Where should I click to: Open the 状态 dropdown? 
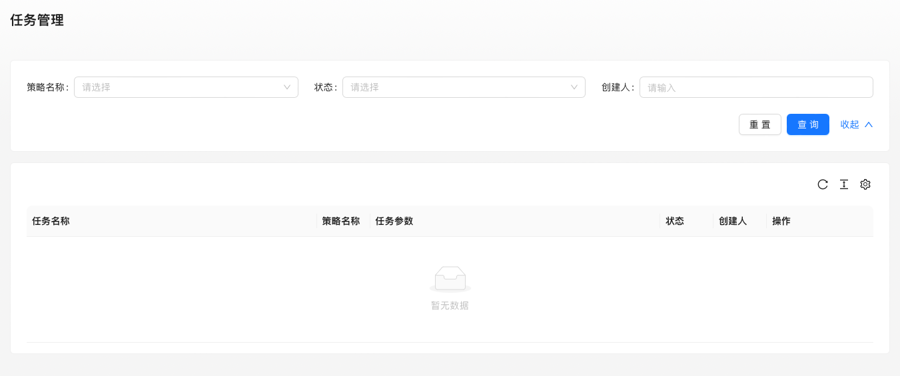click(464, 87)
